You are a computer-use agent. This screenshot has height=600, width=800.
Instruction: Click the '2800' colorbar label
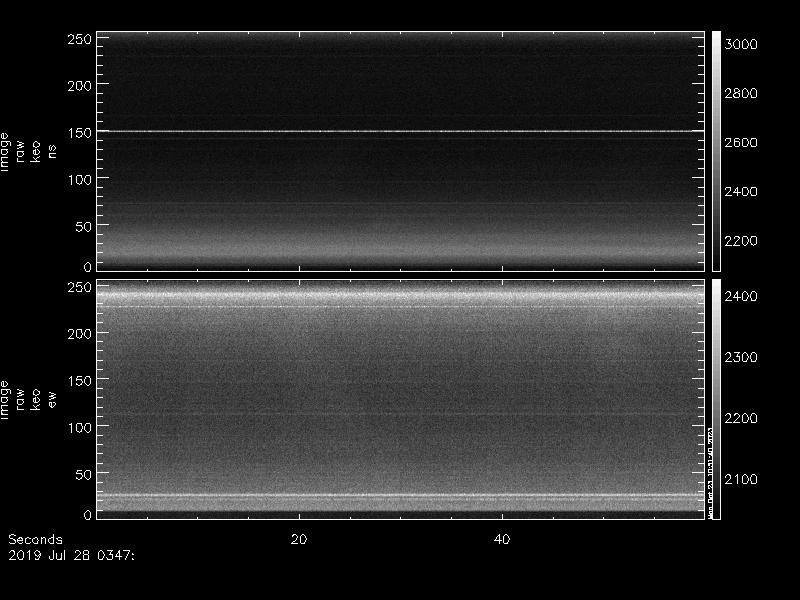tap(741, 93)
